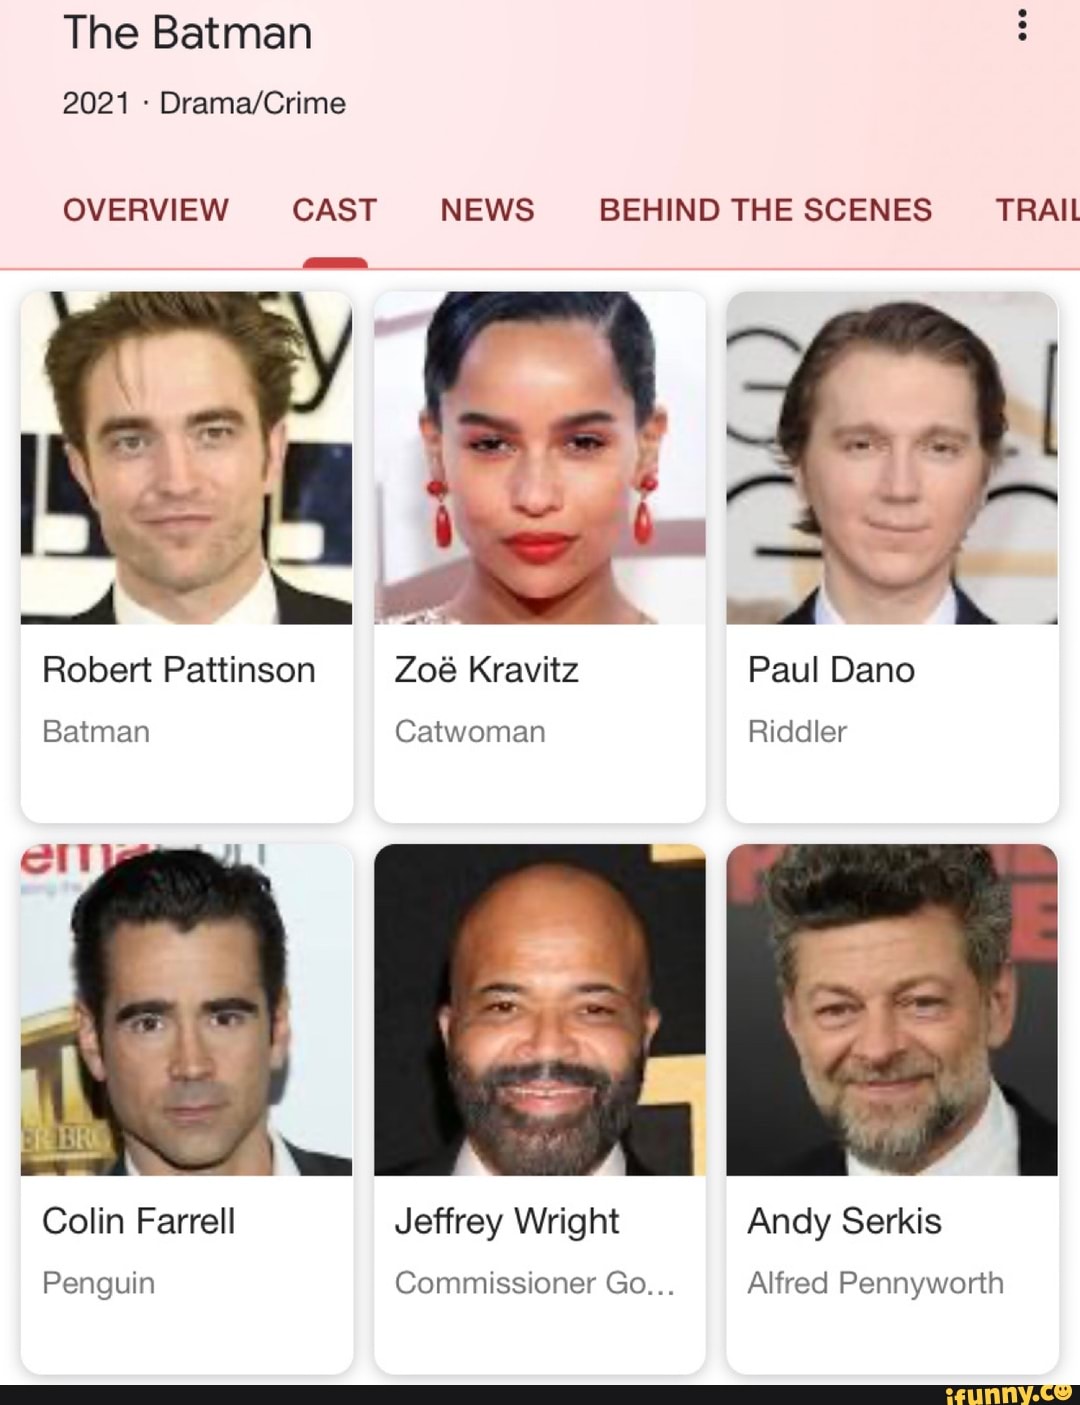Select the Cast tab
The height and width of the screenshot is (1405, 1080).
335,210
